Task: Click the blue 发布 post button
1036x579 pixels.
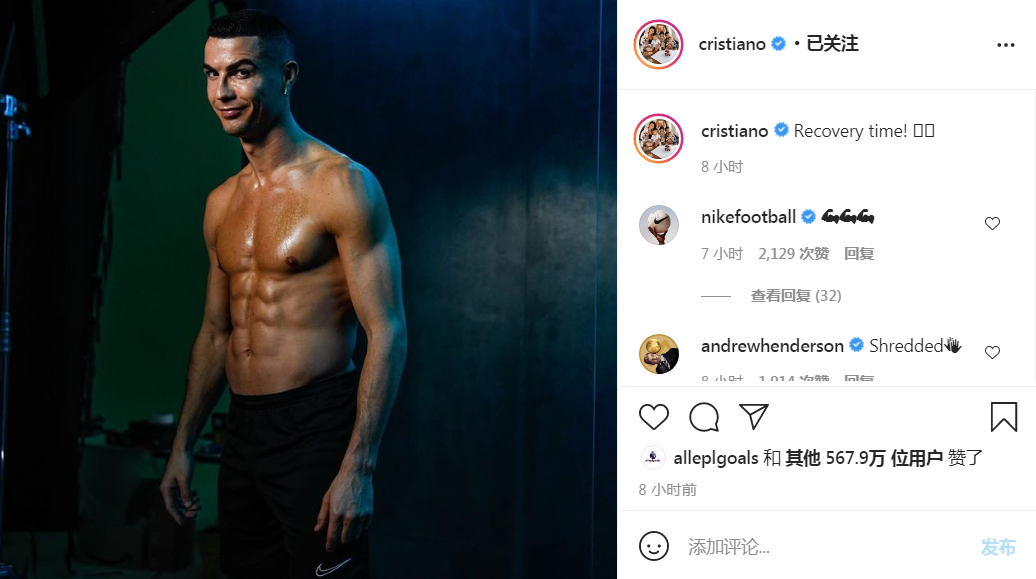Action: click(998, 547)
